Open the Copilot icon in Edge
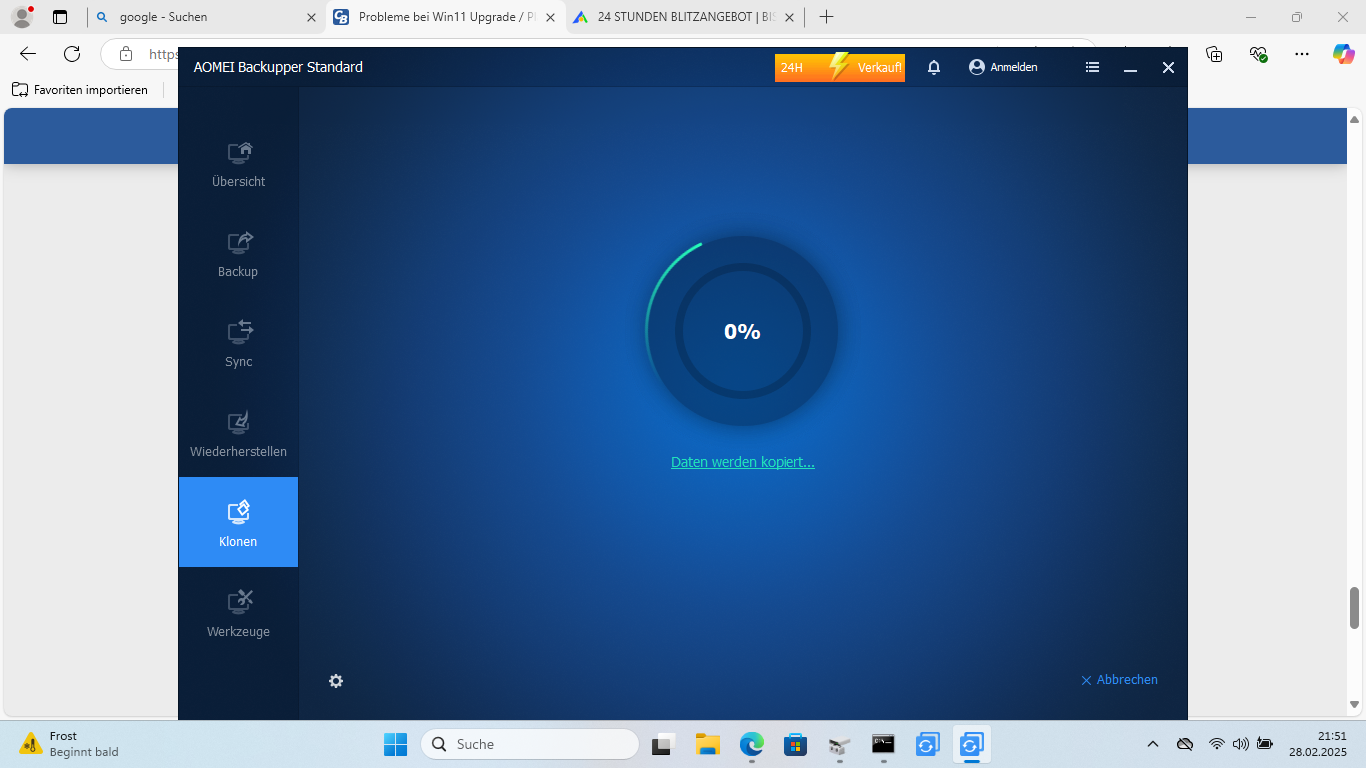 [x=1343, y=54]
